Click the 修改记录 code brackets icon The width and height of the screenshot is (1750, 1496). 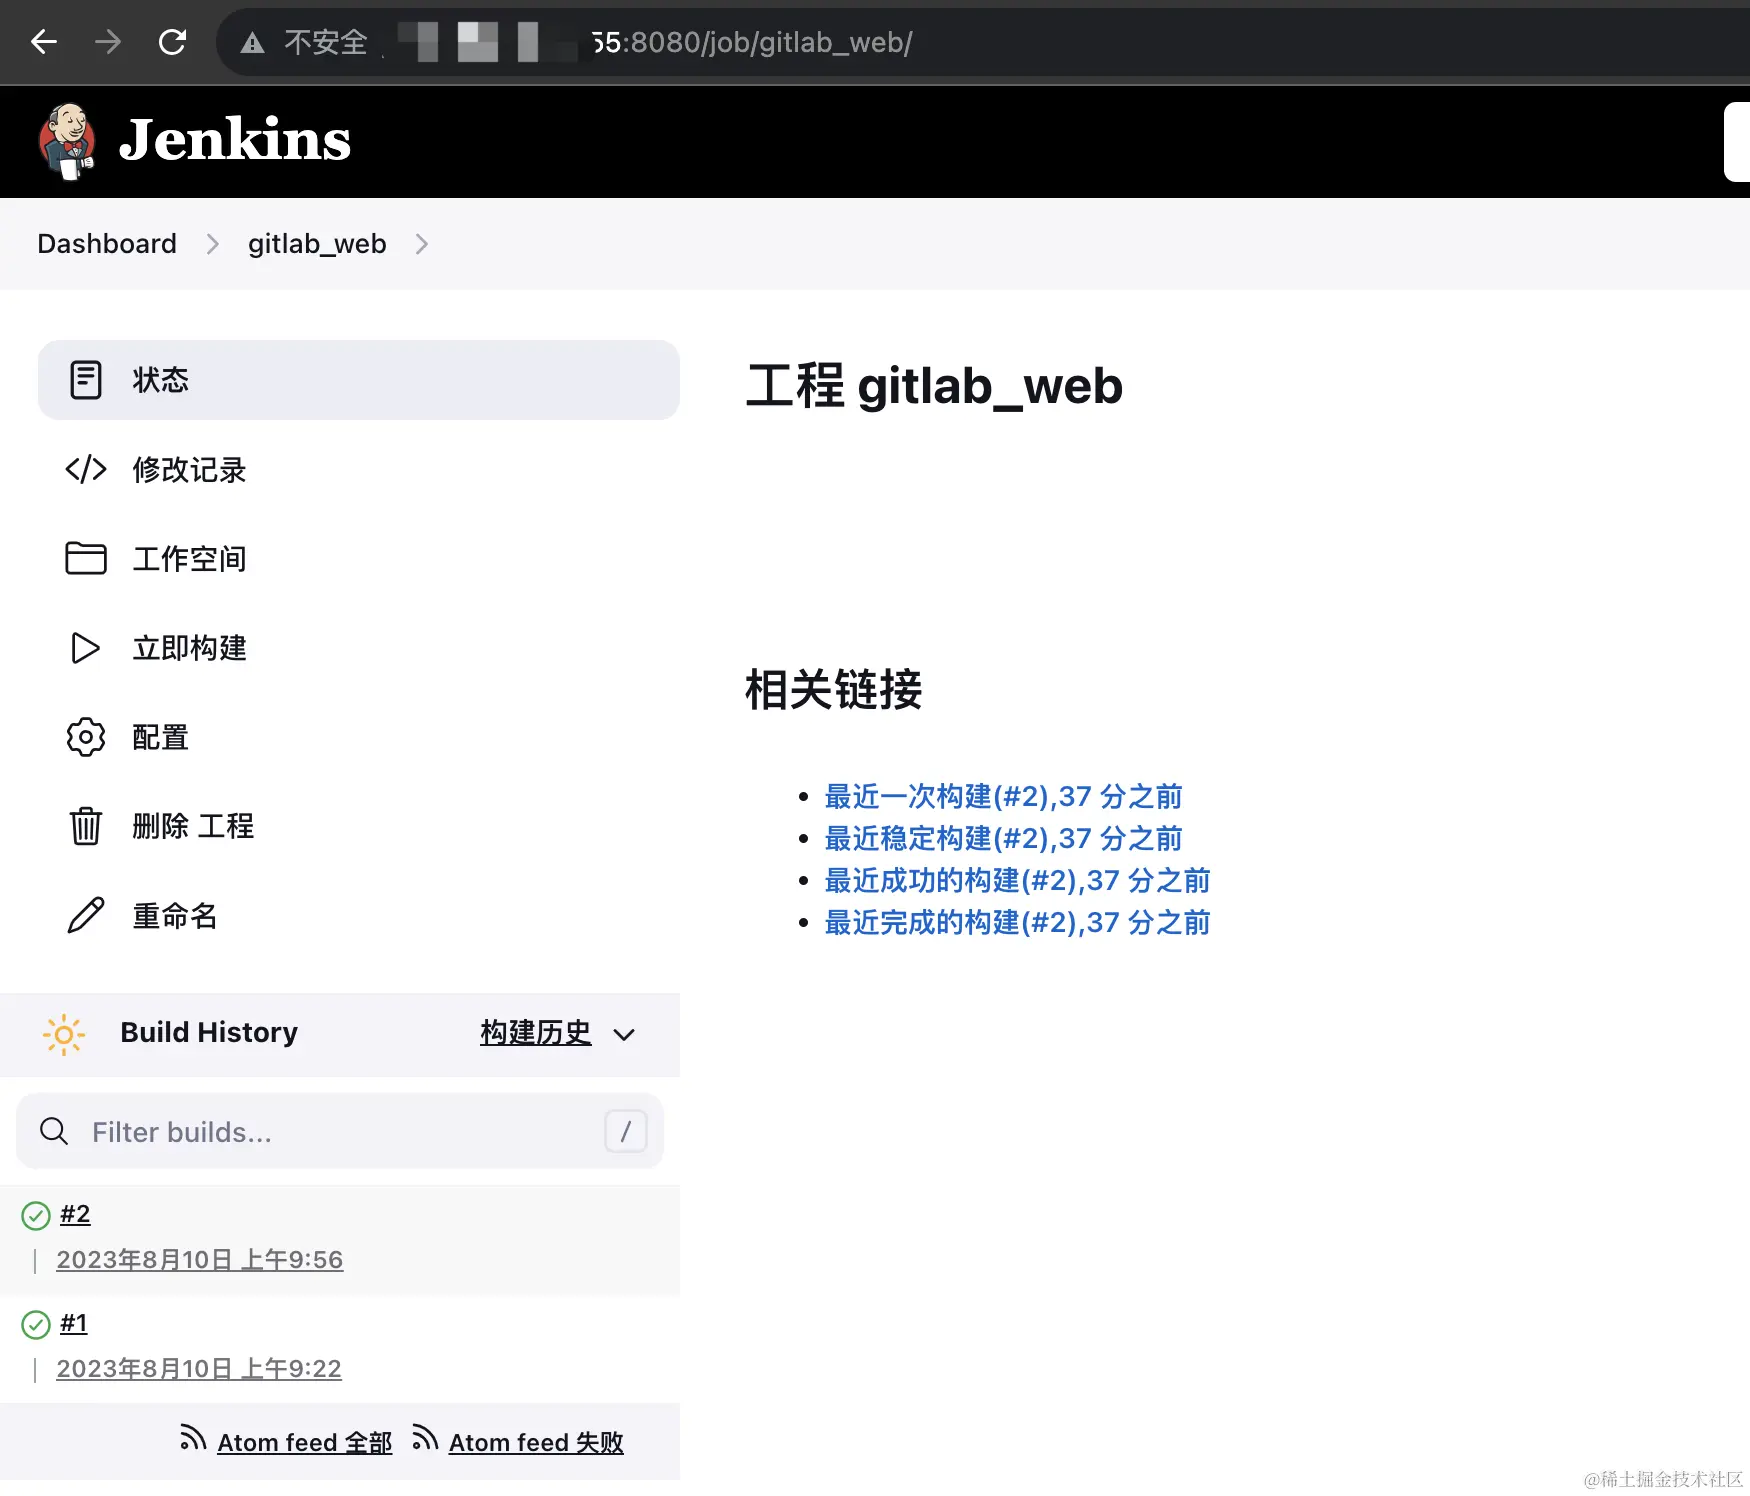(x=86, y=469)
